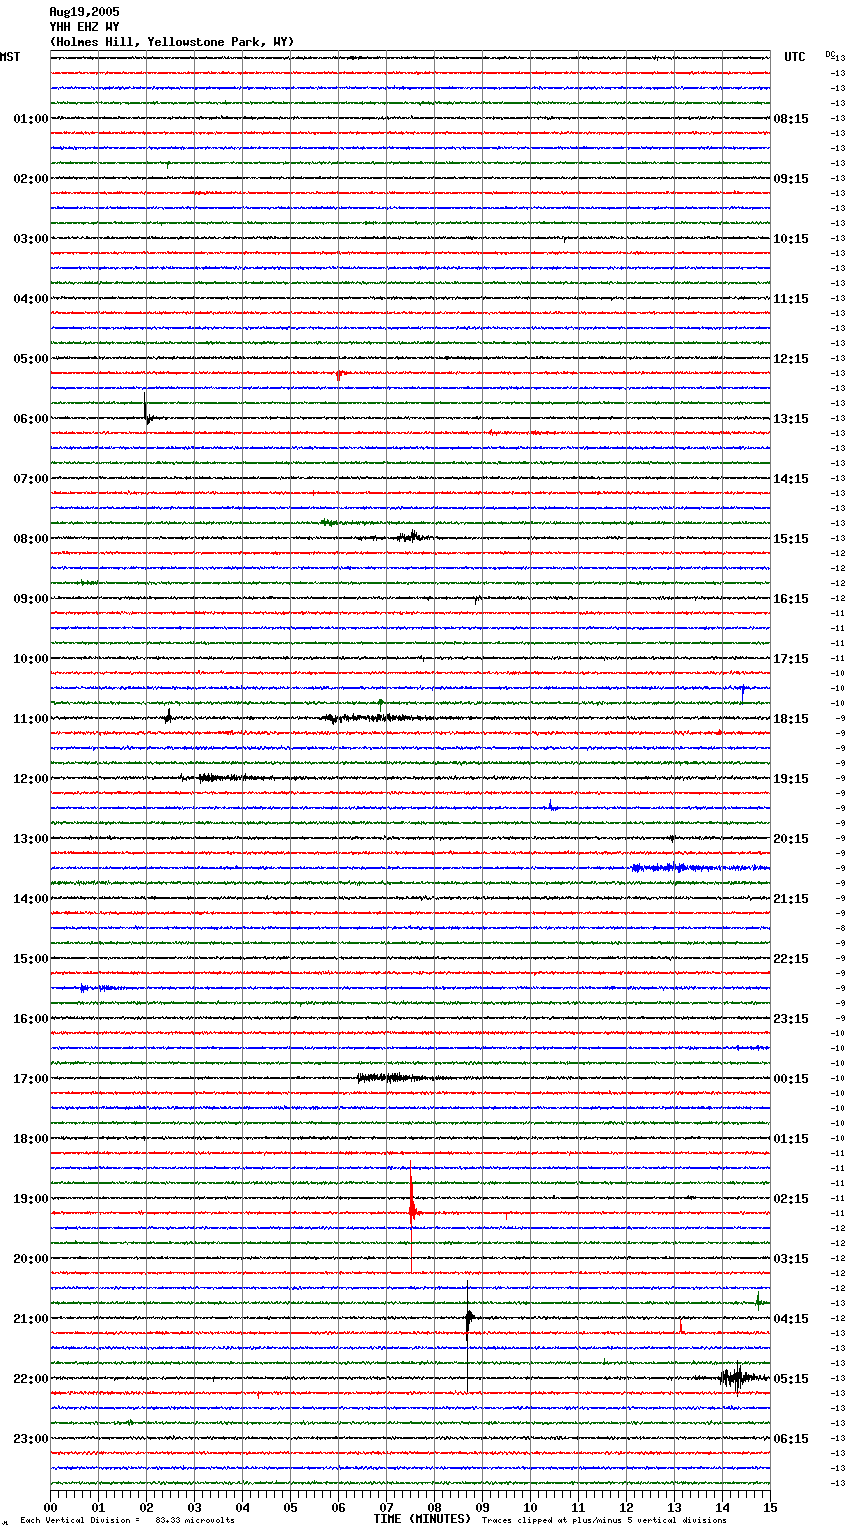Click the 15 minute tick on the bottom axis
850x1534 pixels.
(770, 1507)
